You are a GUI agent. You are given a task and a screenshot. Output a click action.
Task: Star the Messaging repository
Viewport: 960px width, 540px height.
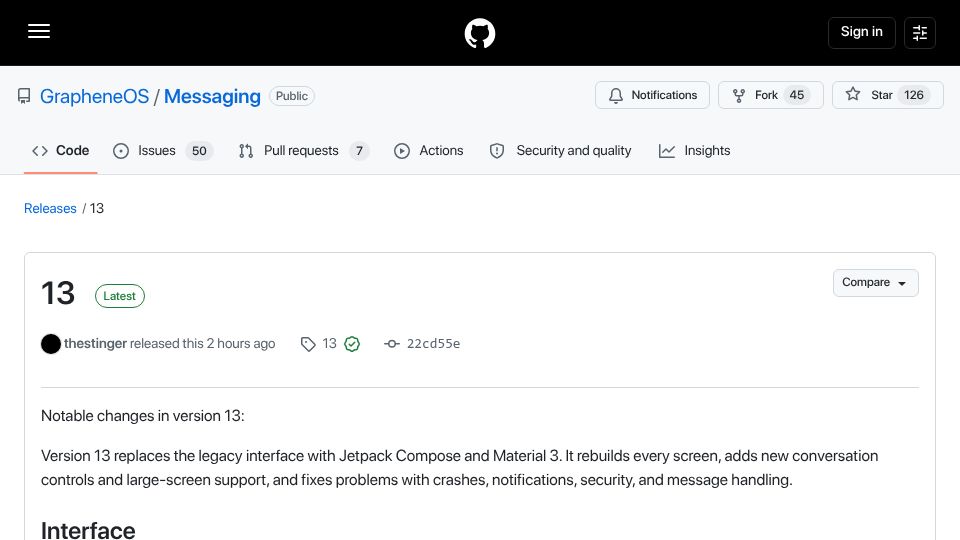887,95
